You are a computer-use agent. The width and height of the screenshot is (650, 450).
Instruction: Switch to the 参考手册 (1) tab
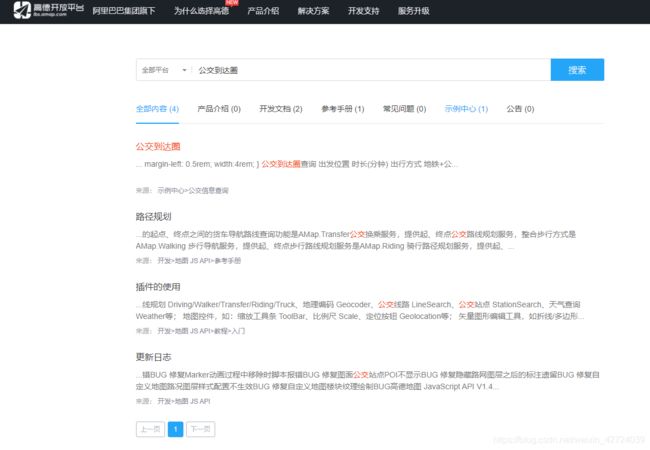[x=342, y=109]
